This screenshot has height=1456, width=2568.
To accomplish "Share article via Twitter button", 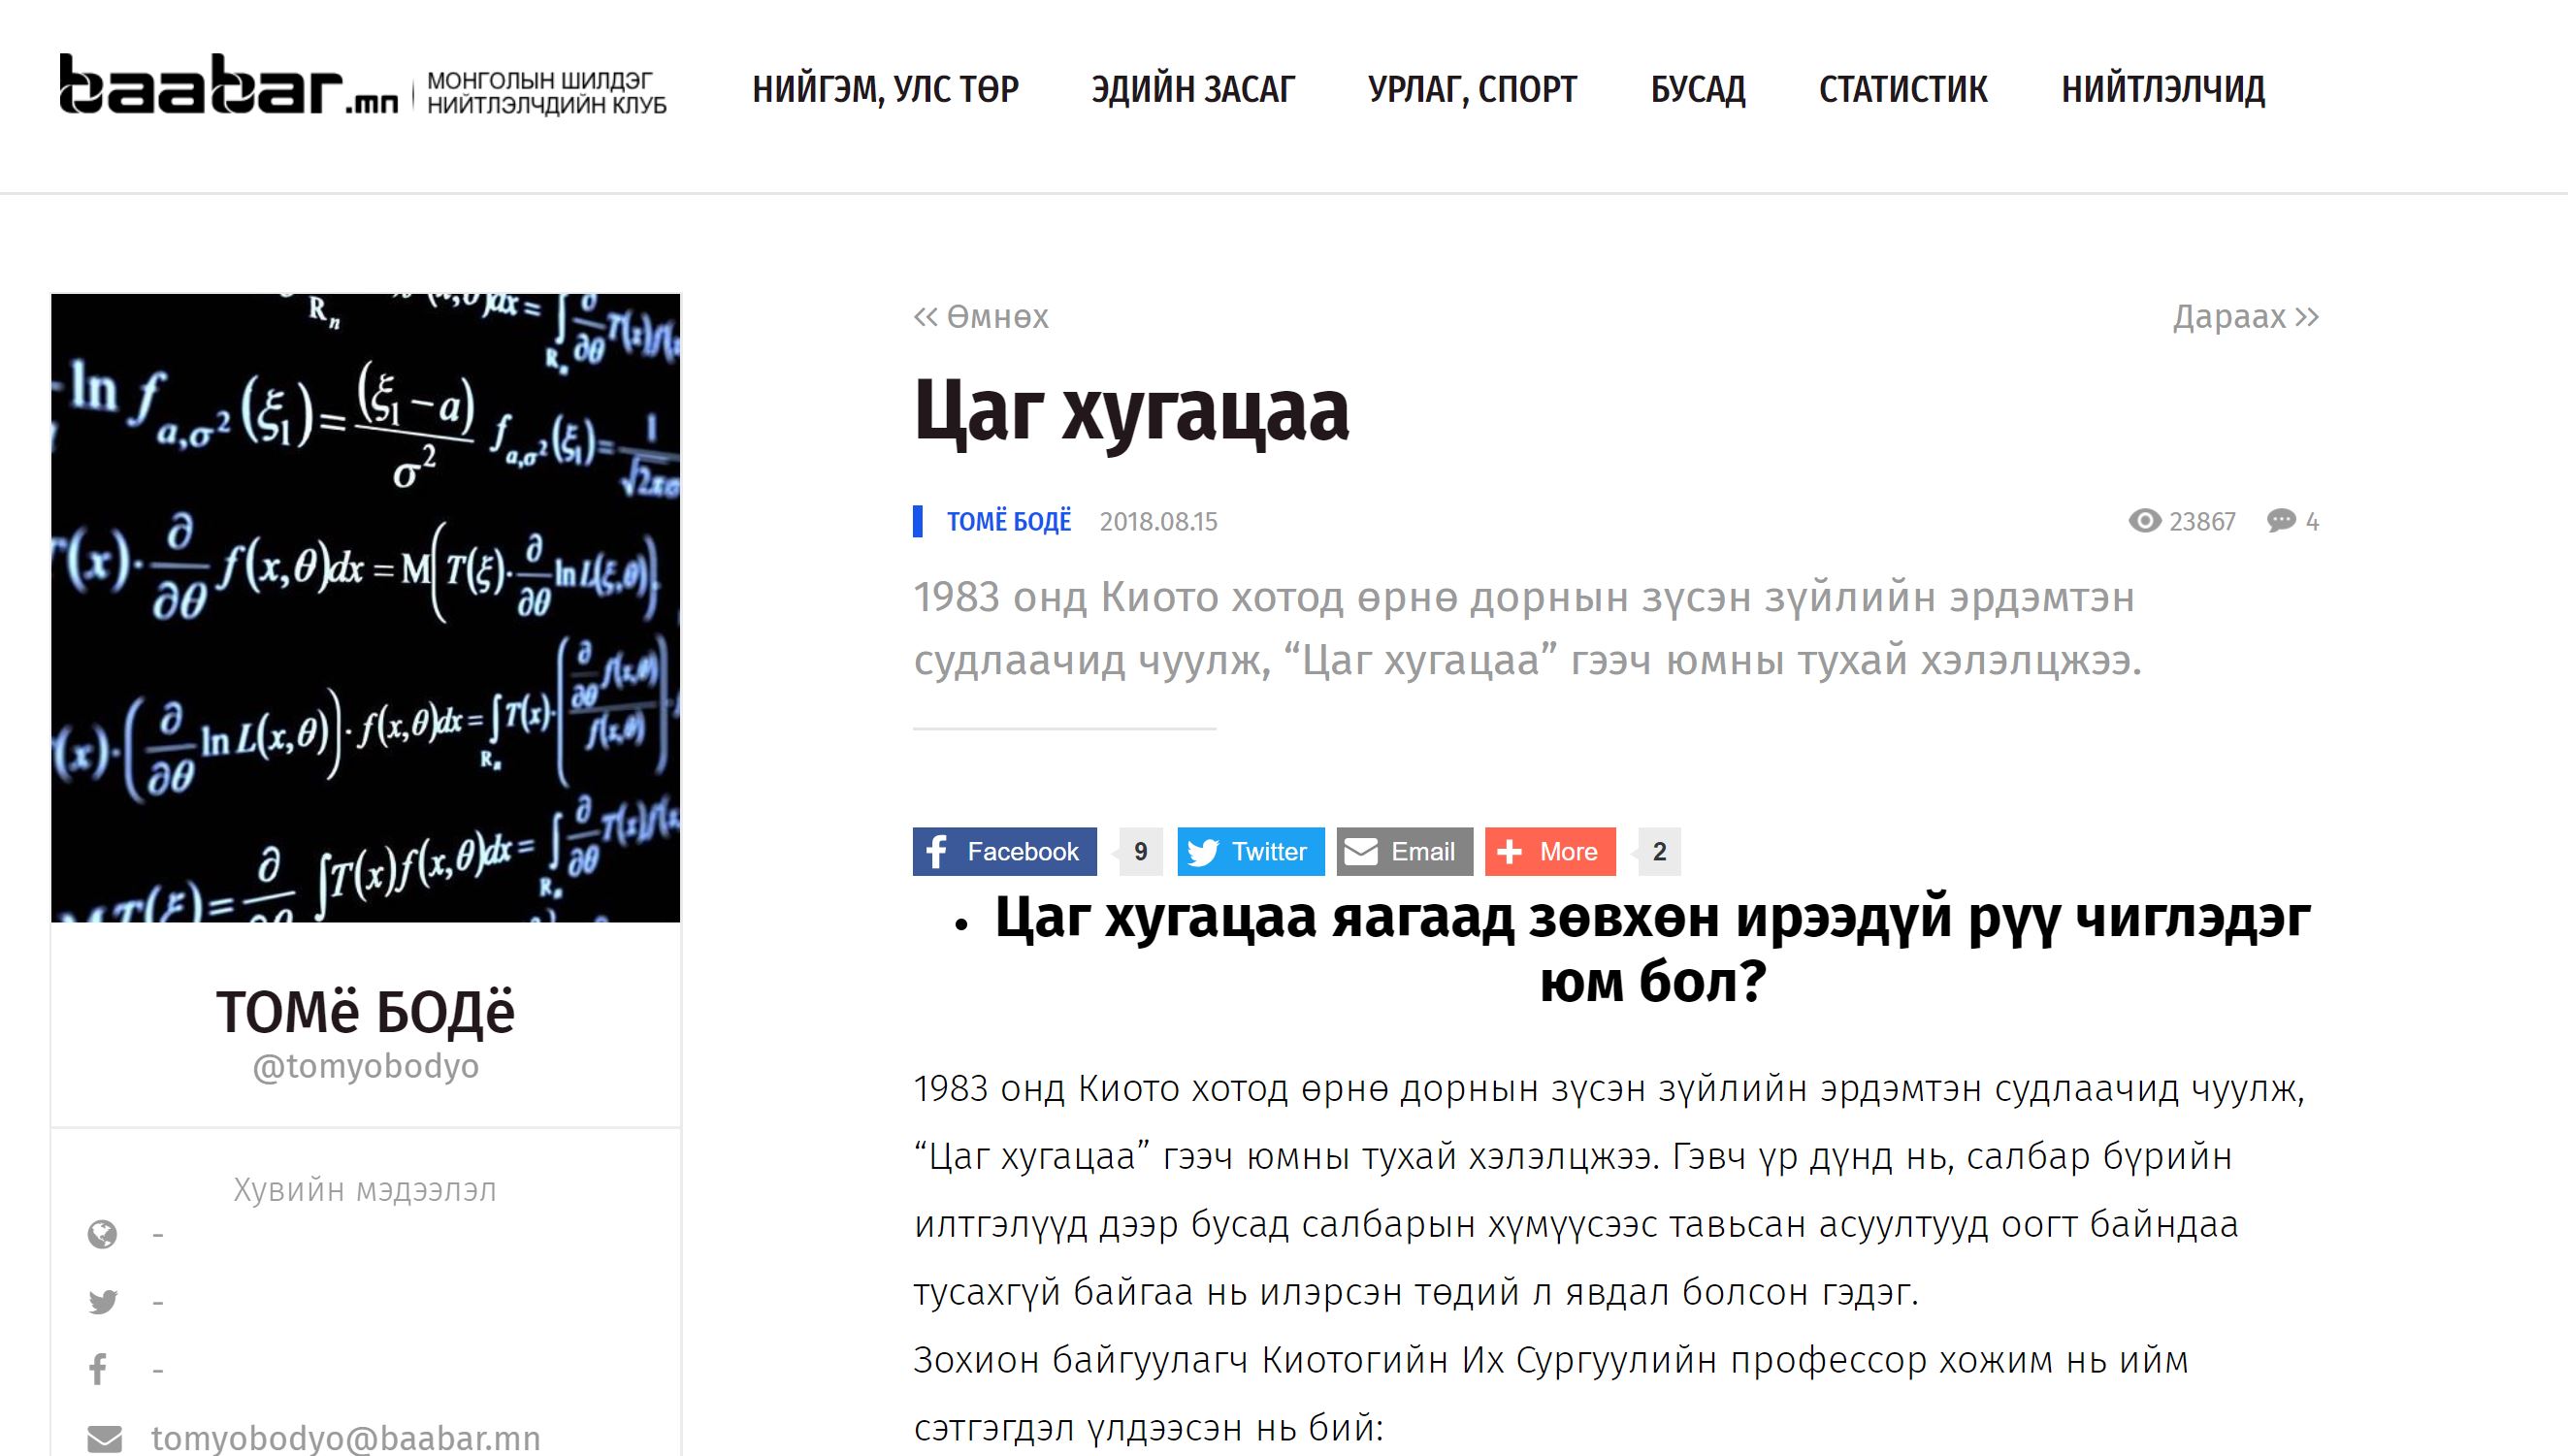I will (1250, 851).
